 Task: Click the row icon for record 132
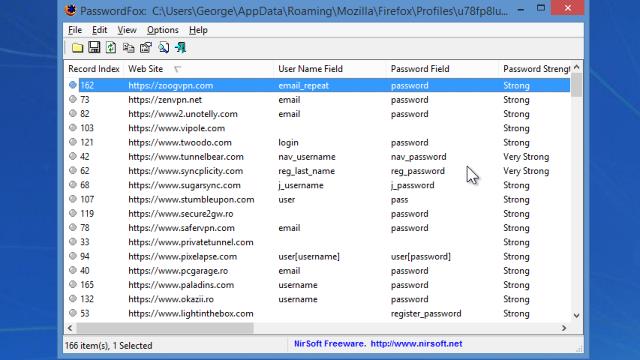coord(73,299)
